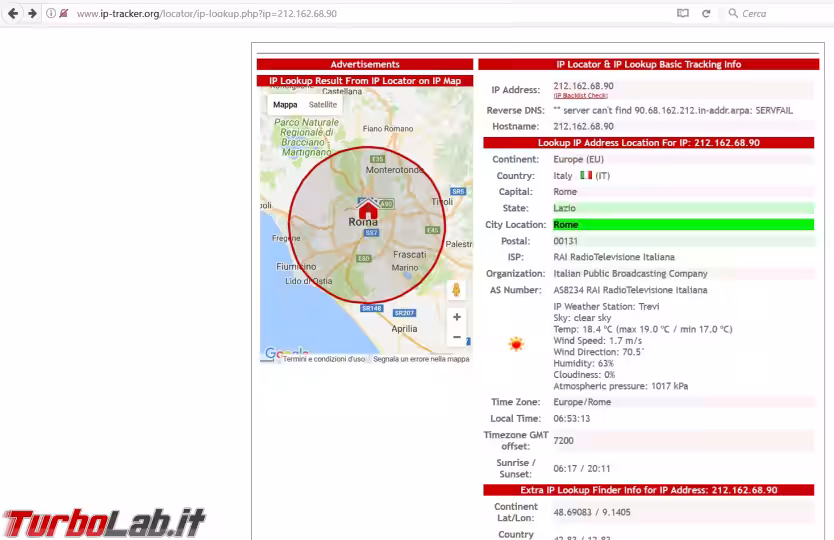Viewport: 834px width, 540px height.
Task: Switch map to Mappa view
Action: point(285,105)
